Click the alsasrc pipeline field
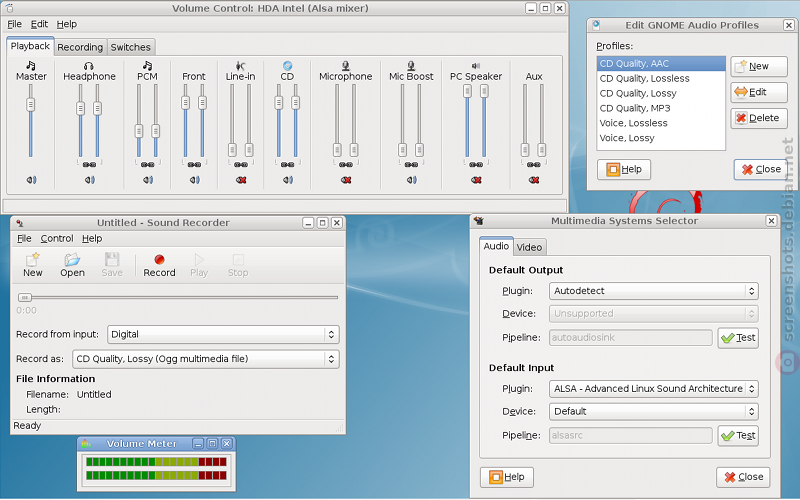800x500 pixels. tap(631, 436)
